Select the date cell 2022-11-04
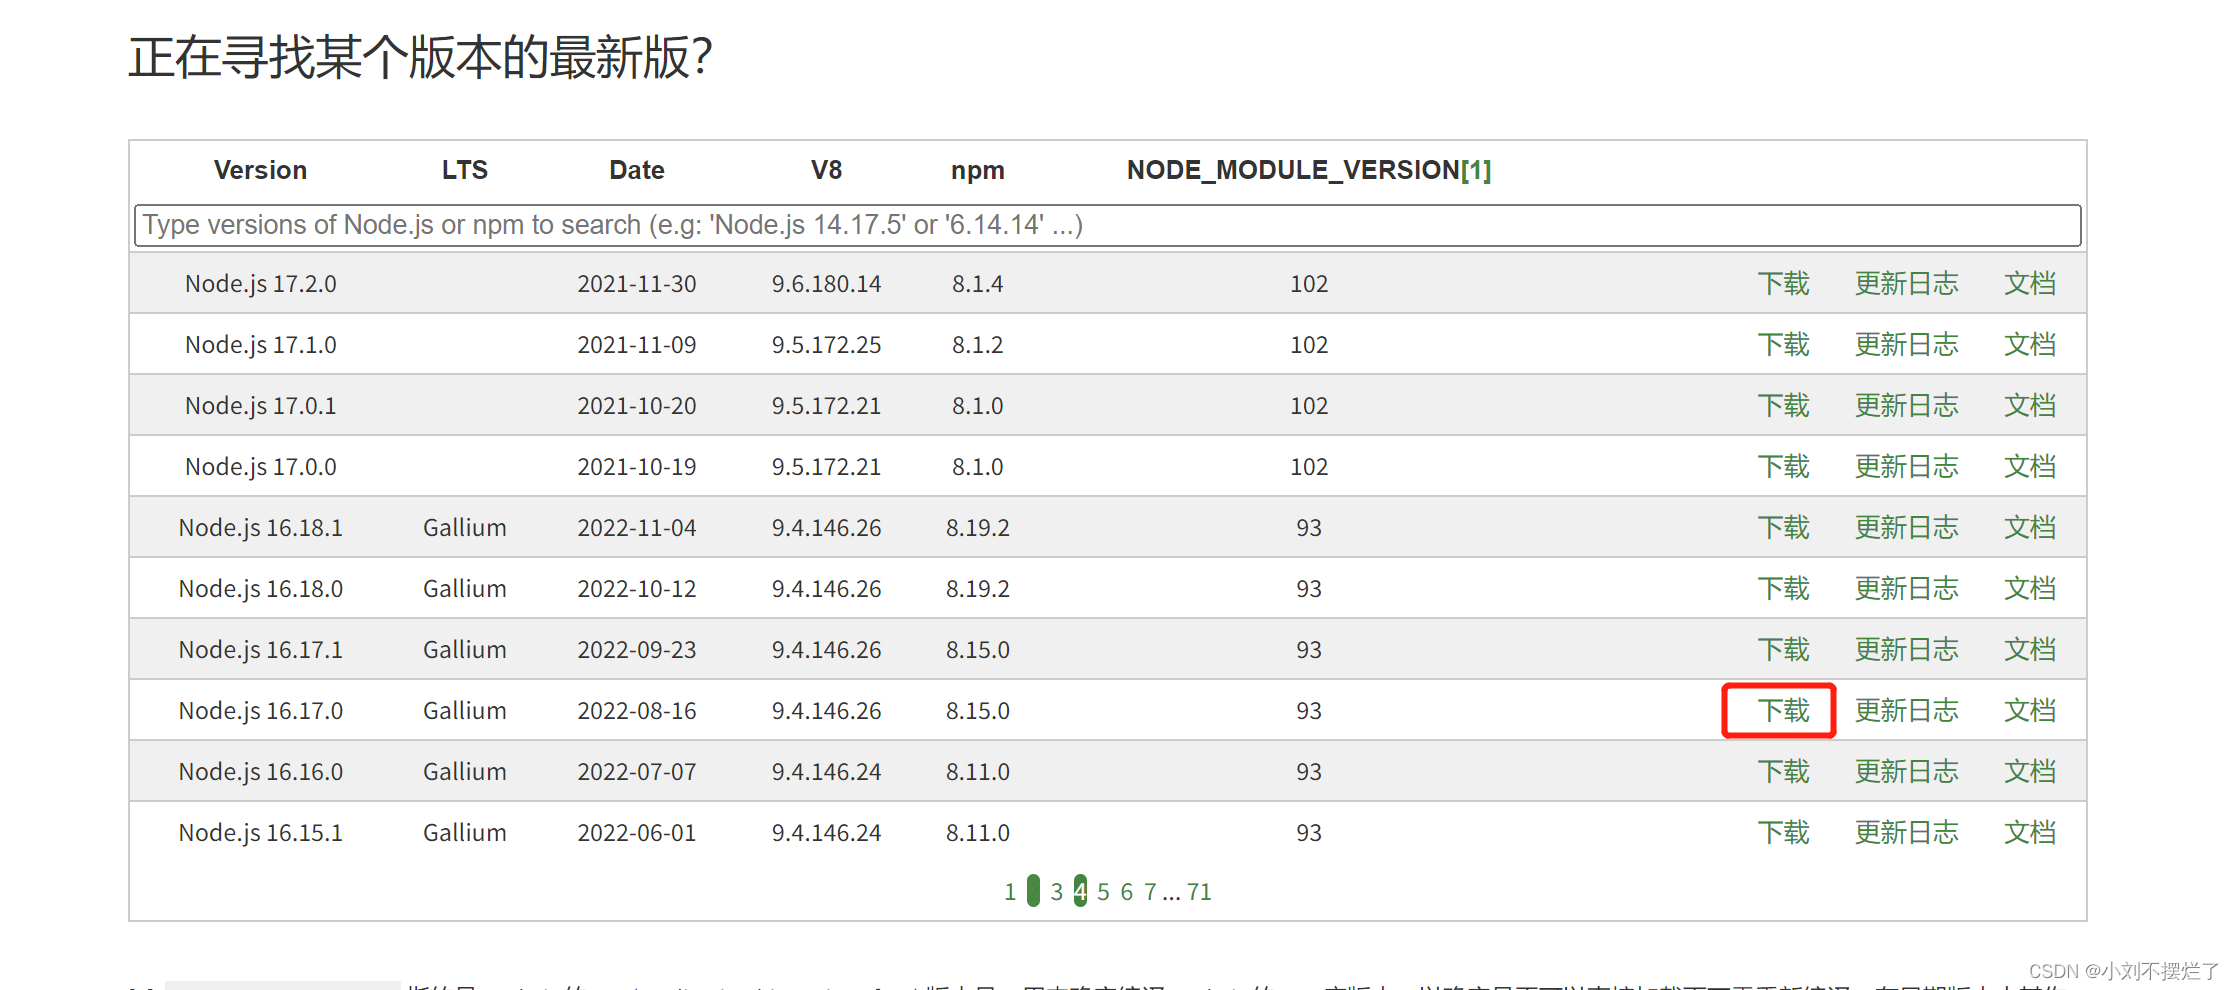The height and width of the screenshot is (990, 2233). coord(636,528)
